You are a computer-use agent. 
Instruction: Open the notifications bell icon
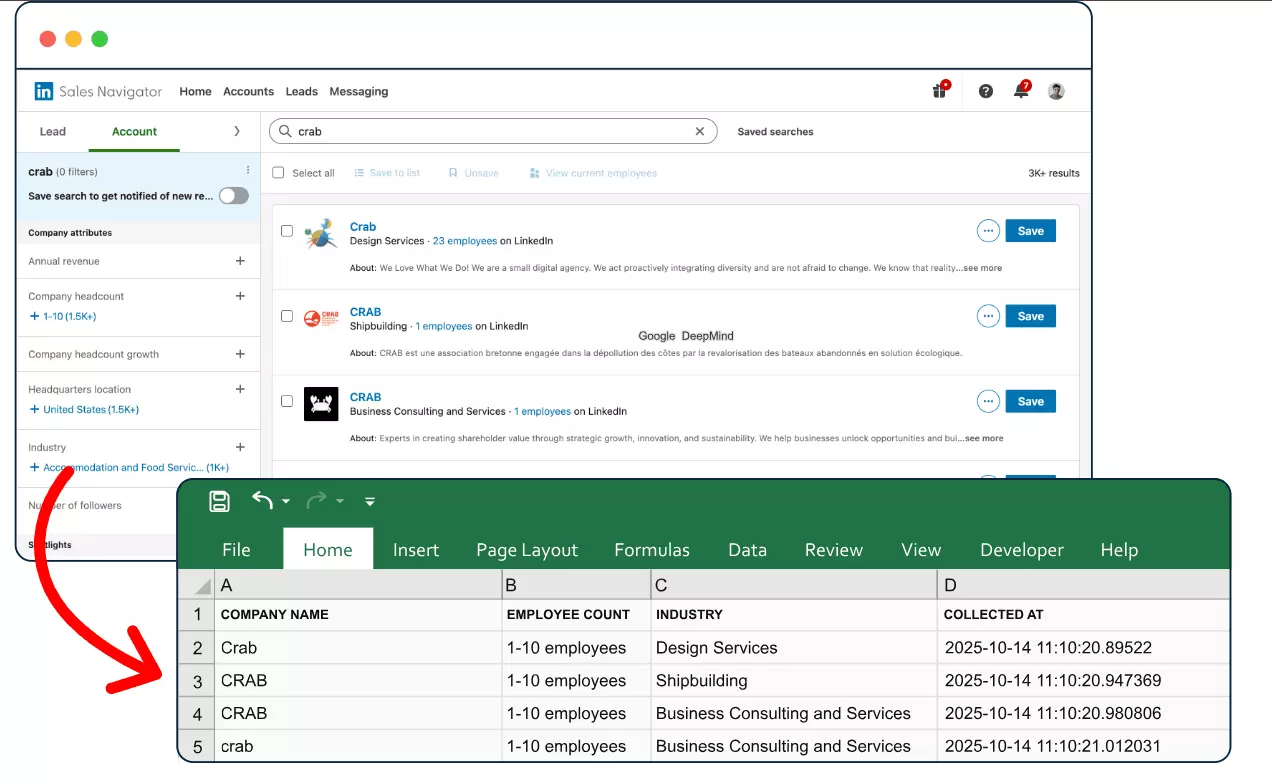(x=1021, y=91)
